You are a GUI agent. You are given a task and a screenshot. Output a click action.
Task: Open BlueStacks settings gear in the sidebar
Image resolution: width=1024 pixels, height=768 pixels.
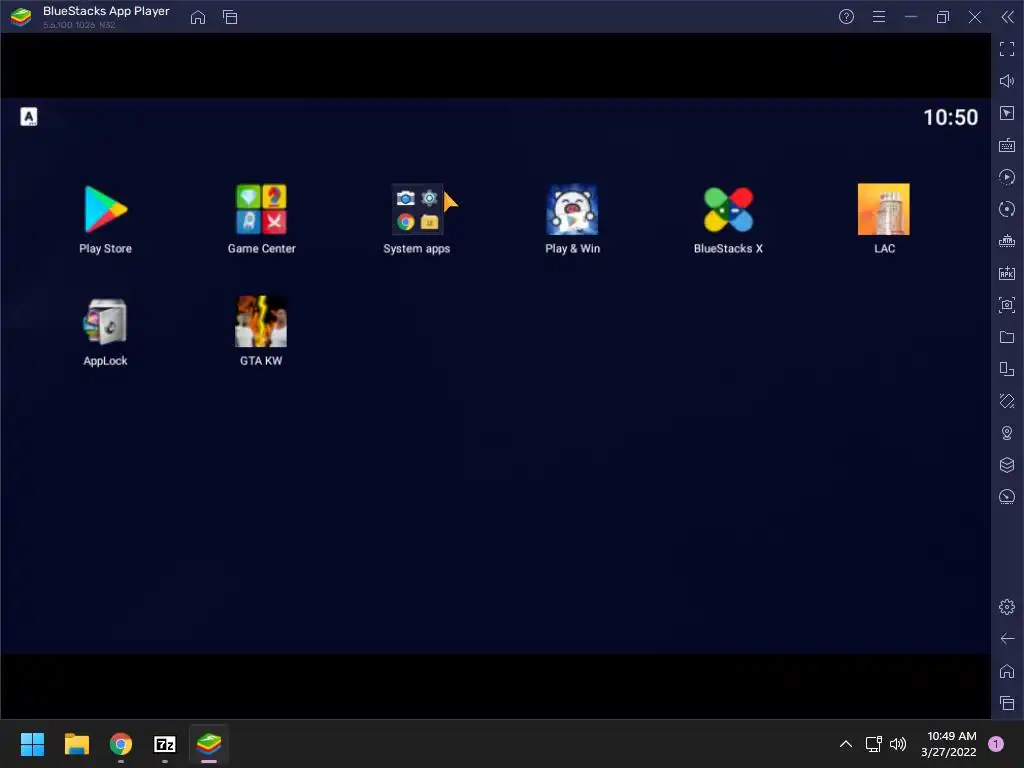[1007, 607]
